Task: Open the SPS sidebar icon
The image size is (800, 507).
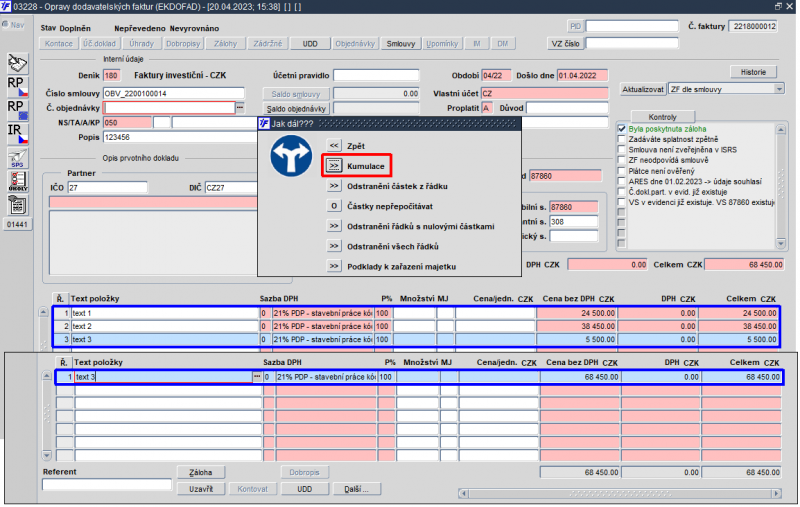Action: pos(18,158)
